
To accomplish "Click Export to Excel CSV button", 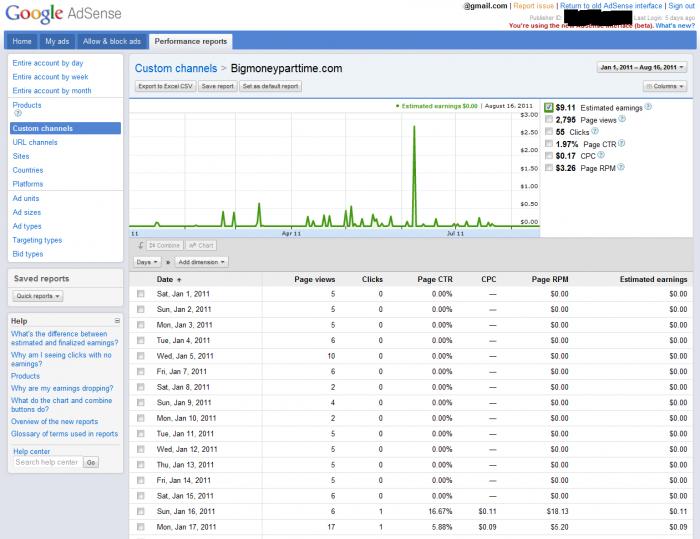I will point(165,87).
